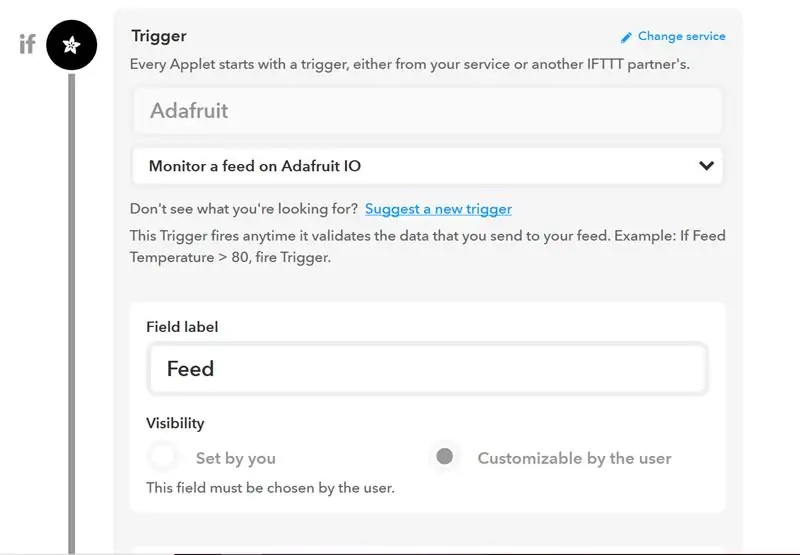Select the Customizable by the user radio circle
Image resolution: width=800 pixels, height=555 pixels.
point(444,456)
